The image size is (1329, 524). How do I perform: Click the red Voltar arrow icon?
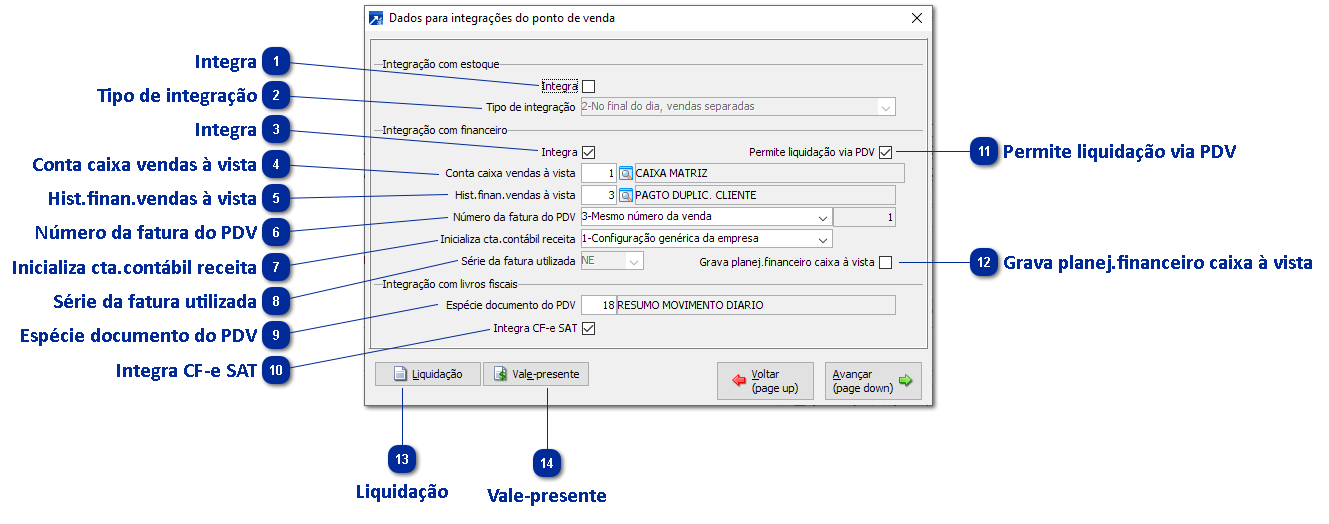click(x=739, y=381)
